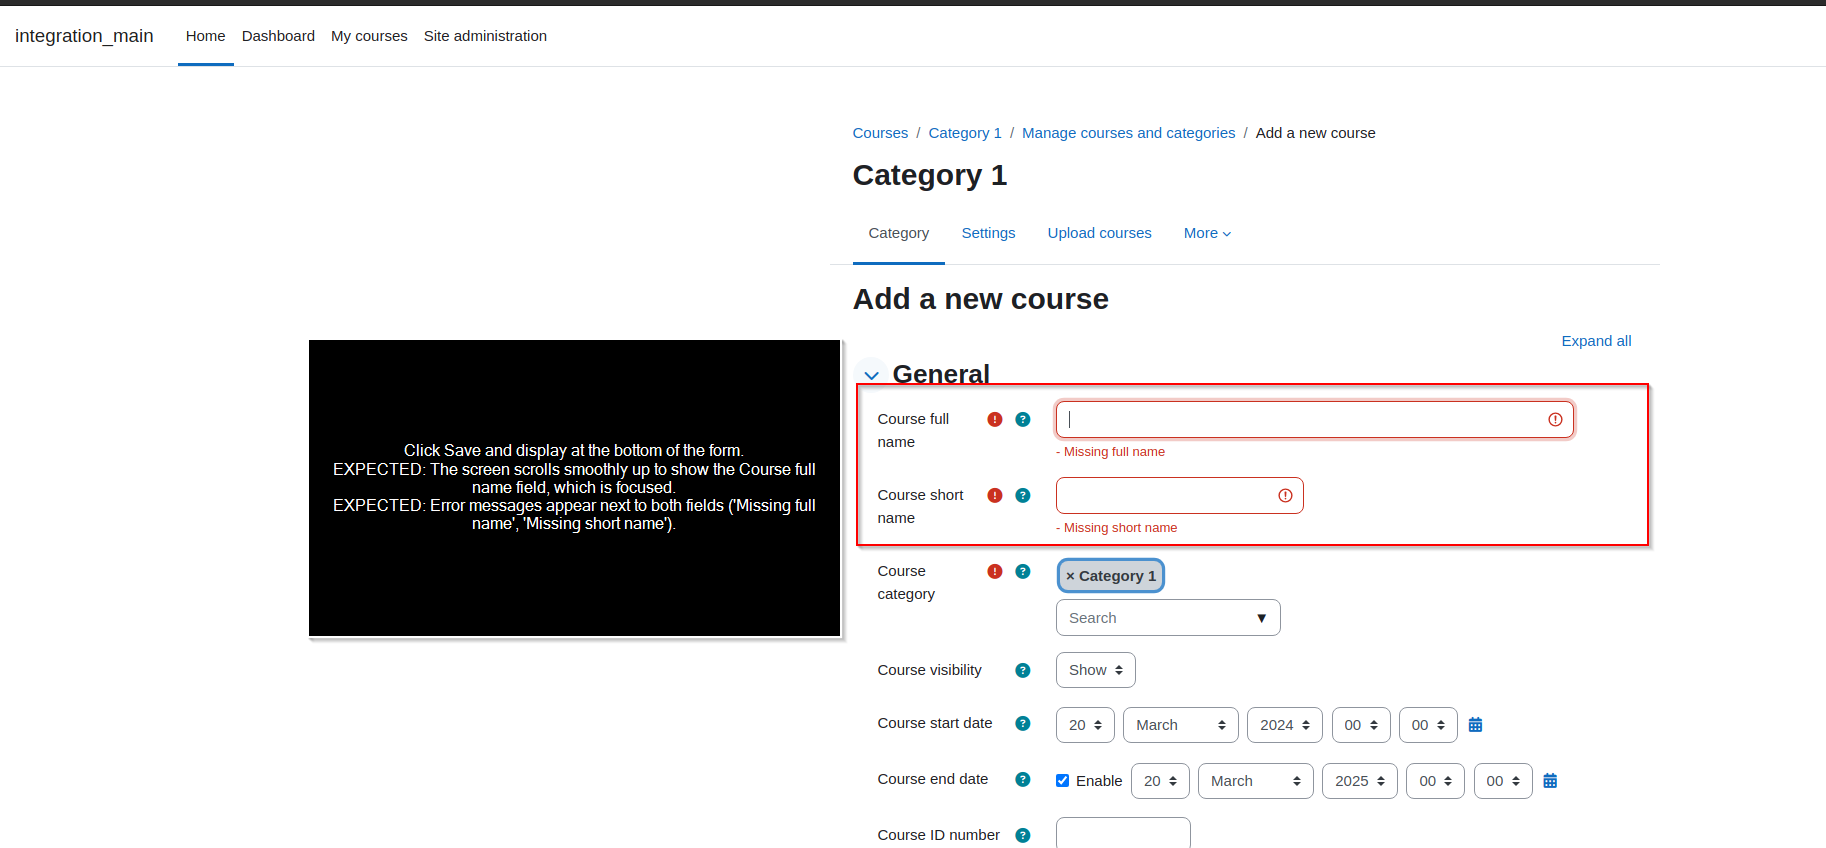Viewport: 1826px width, 848px height.
Task: Open help icon for Course ID number
Action: pyautogui.click(x=1022, y=835)
